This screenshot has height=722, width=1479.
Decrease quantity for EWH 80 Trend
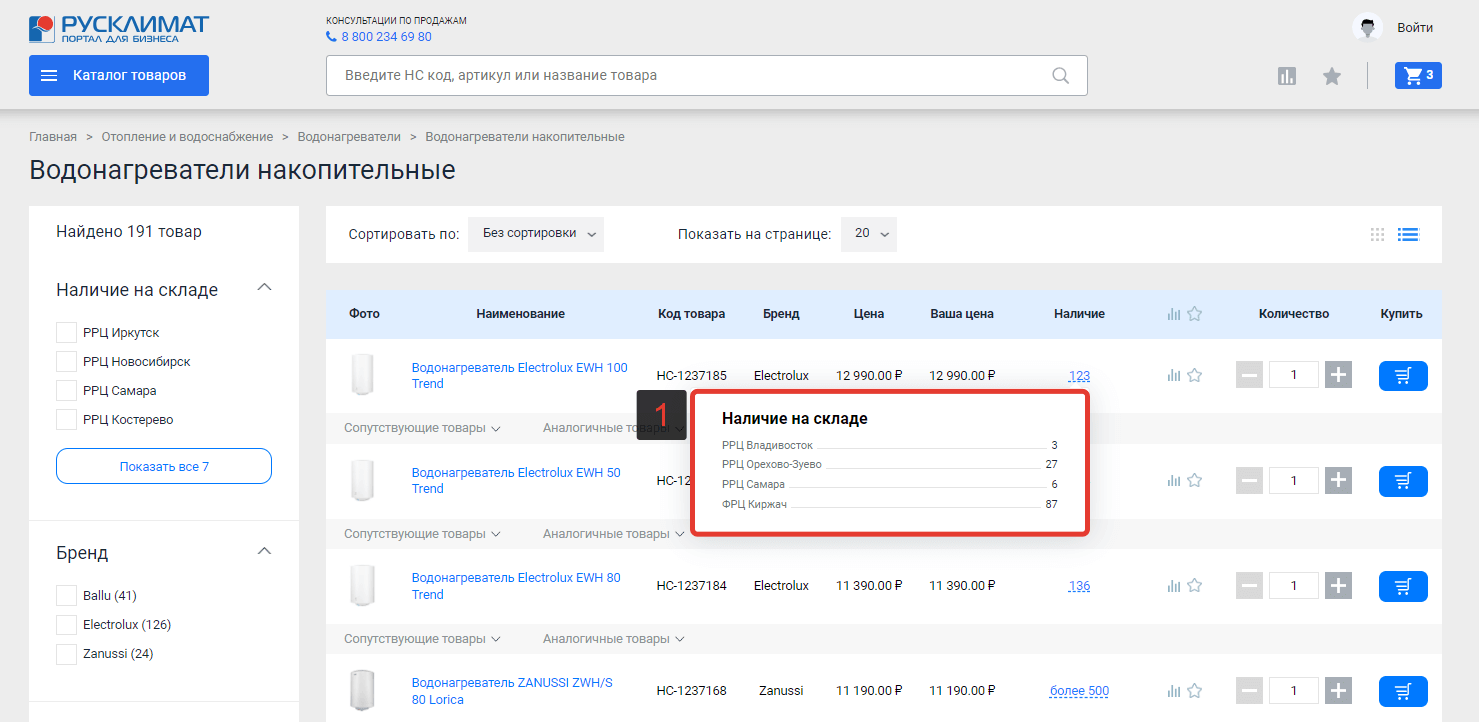[1250, 586]
